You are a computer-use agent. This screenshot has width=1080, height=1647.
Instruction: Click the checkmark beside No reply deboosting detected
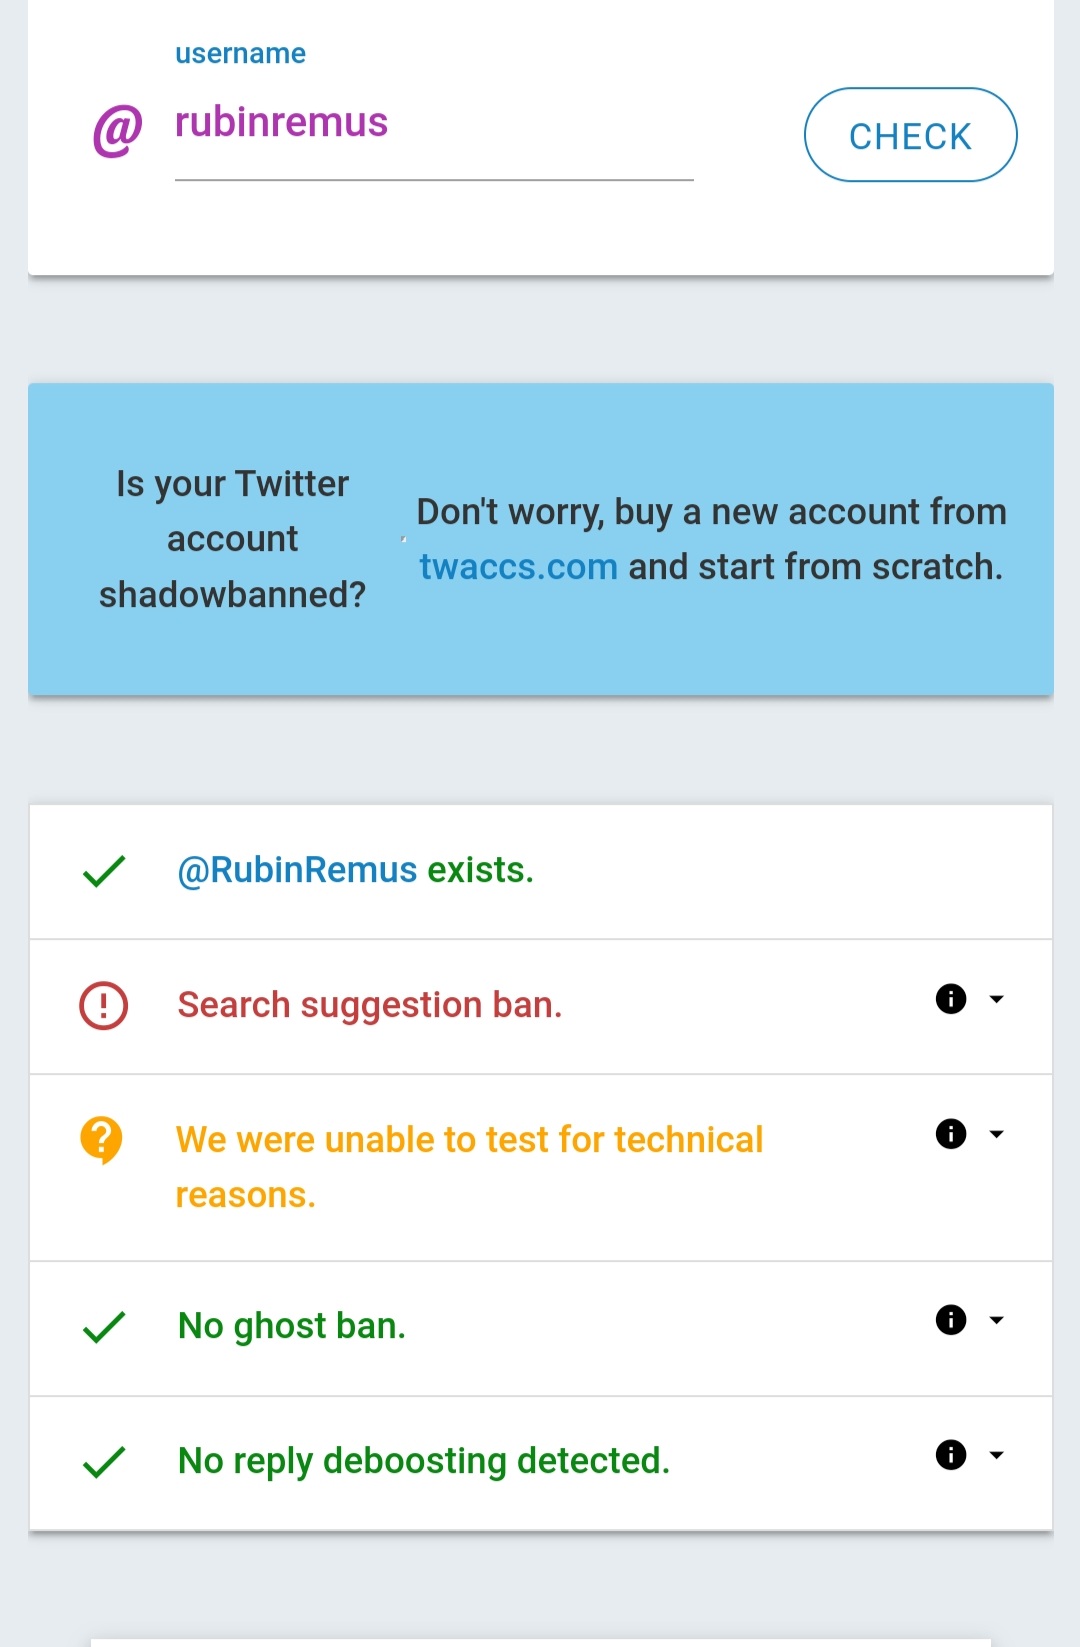pyautogui.click(x=104, y=1462)
